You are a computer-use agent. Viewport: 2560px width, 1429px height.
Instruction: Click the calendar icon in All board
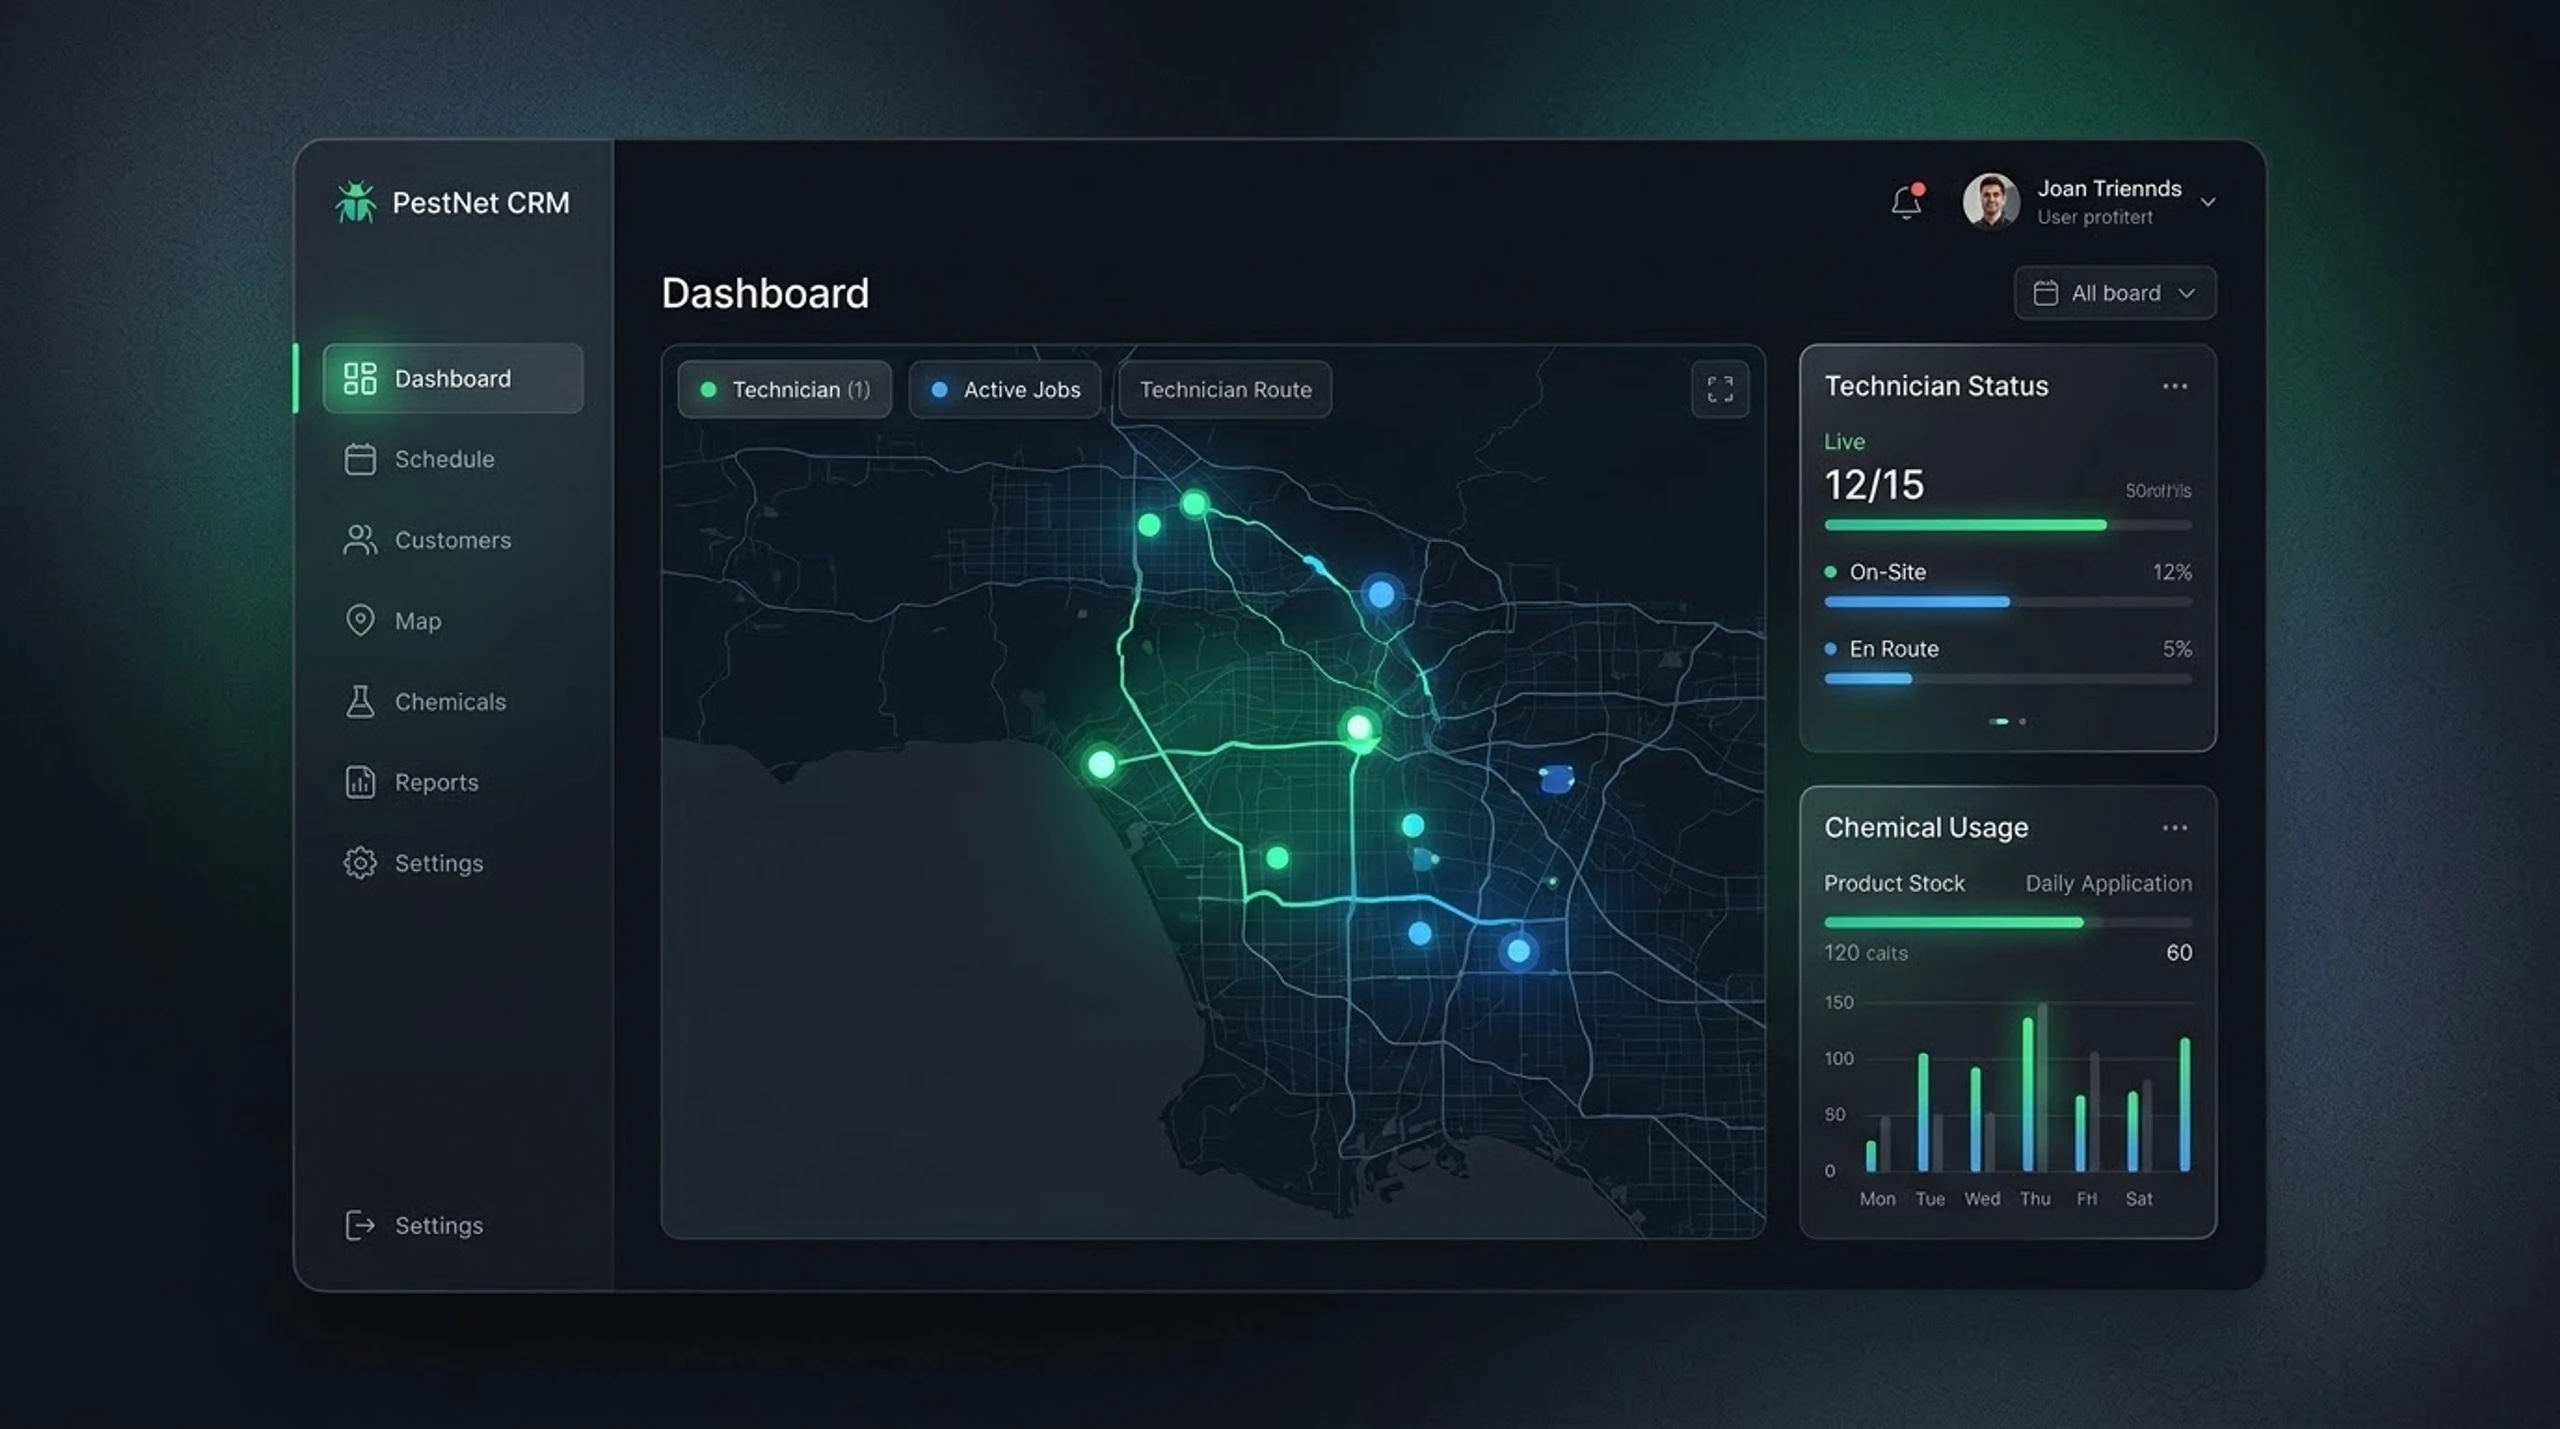[2045, 293]
